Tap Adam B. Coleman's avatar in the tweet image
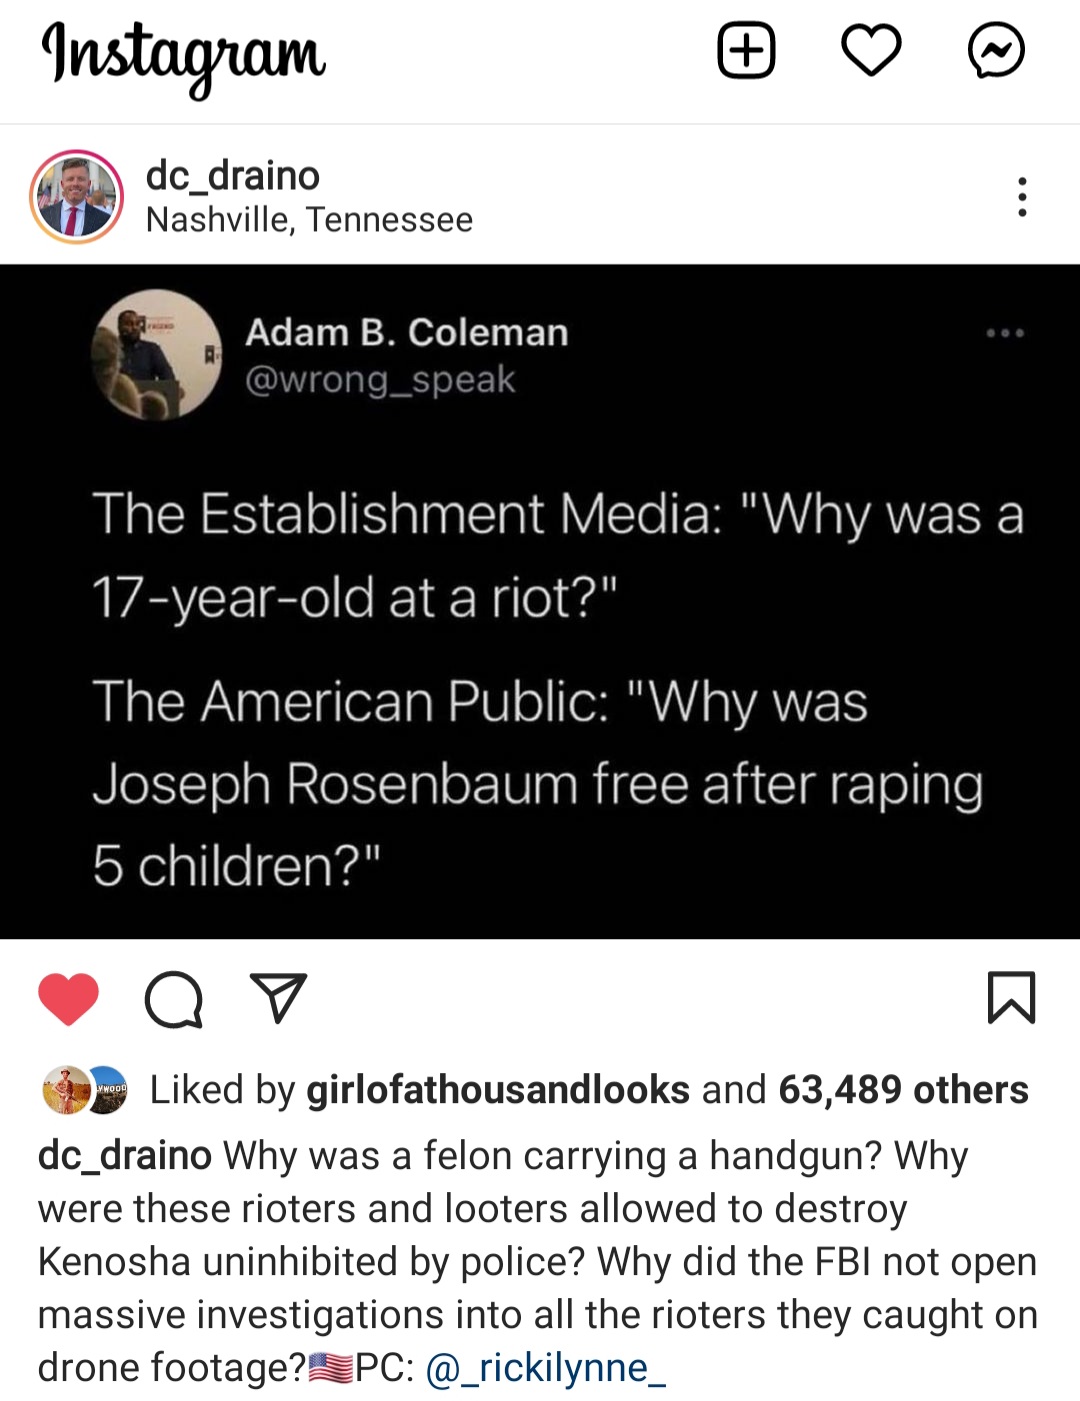The image size is (1080, 1401). (x=157, y=355)
